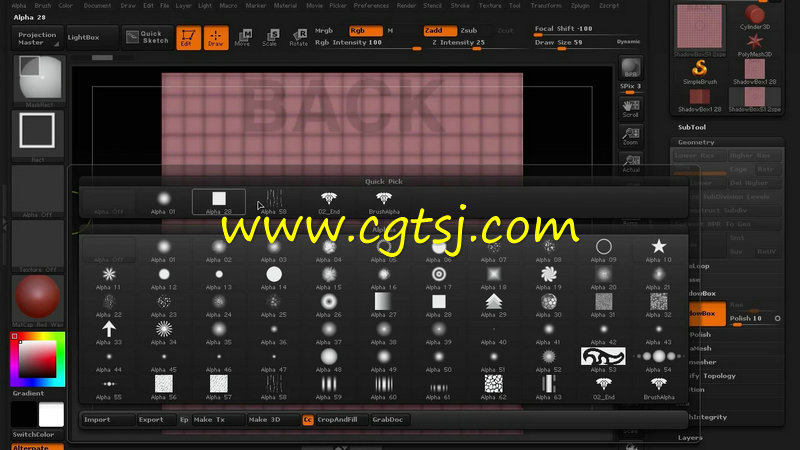
Task: Open the Transform menu
Action: 546,6
